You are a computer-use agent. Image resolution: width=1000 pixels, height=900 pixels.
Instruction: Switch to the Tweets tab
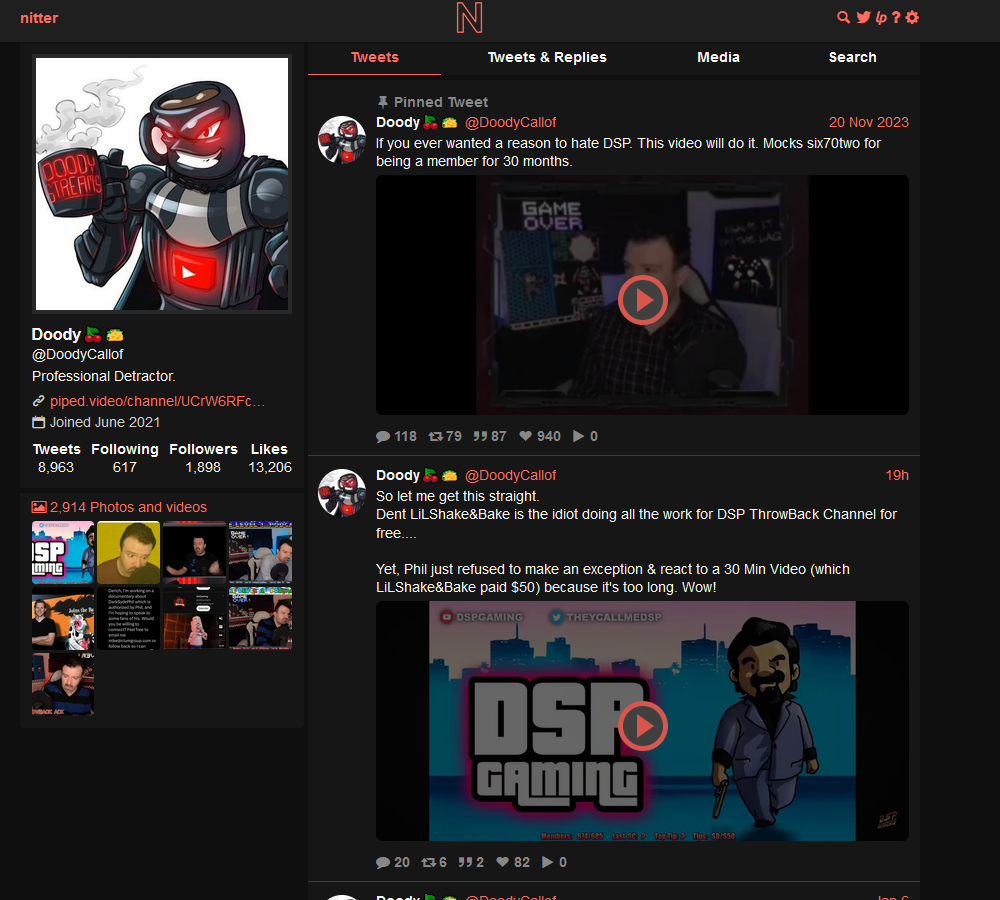pyautogui.click(x=374, y=57)
